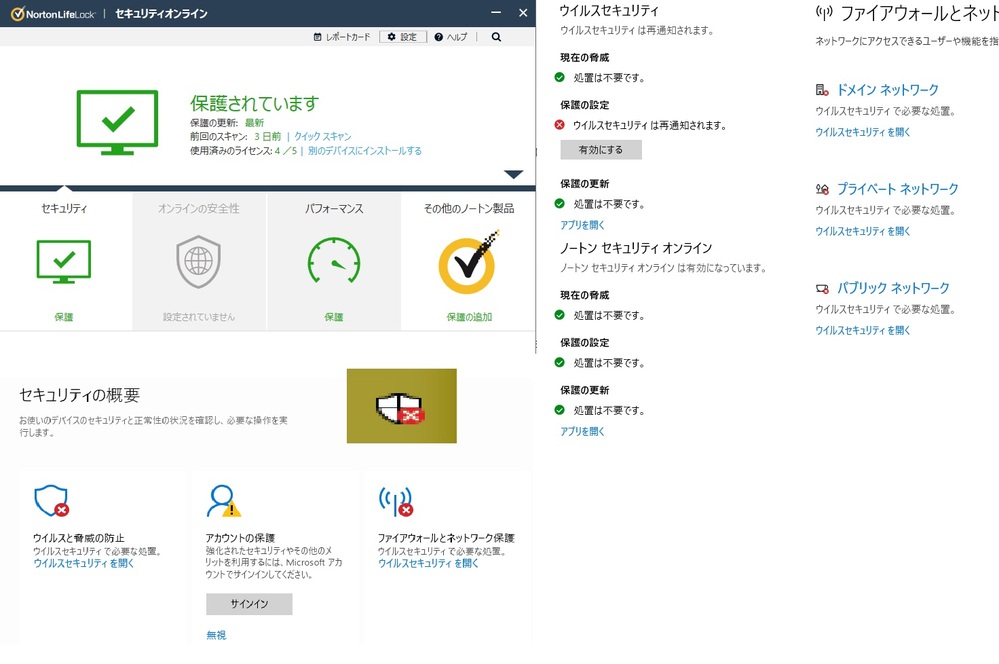
Task: Click the プライベート ネットワーク people icon
Action: coord(822,189)
